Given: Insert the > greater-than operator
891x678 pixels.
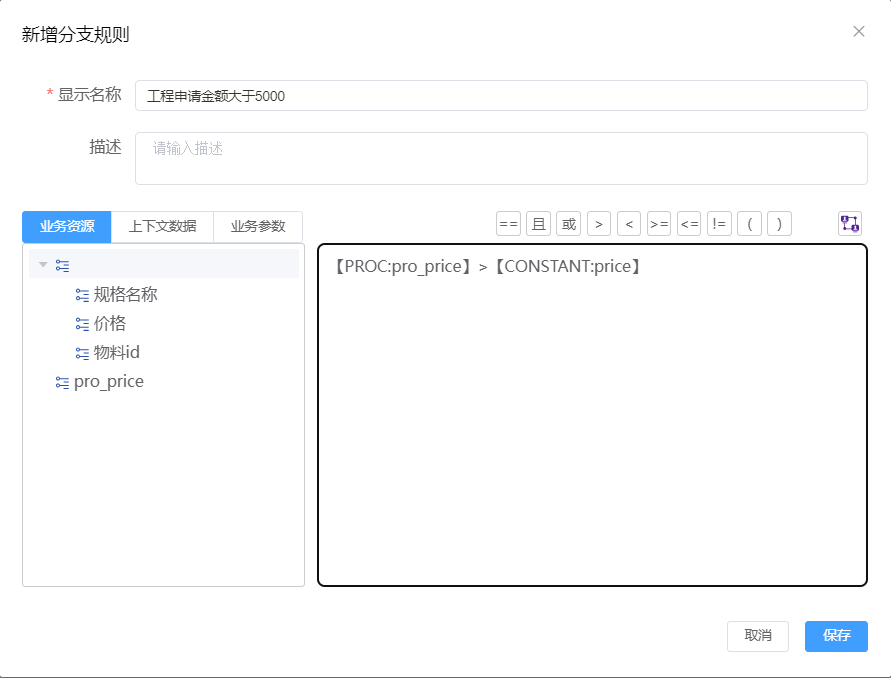Looking at the screenshot, I should (x=598, y=223).
